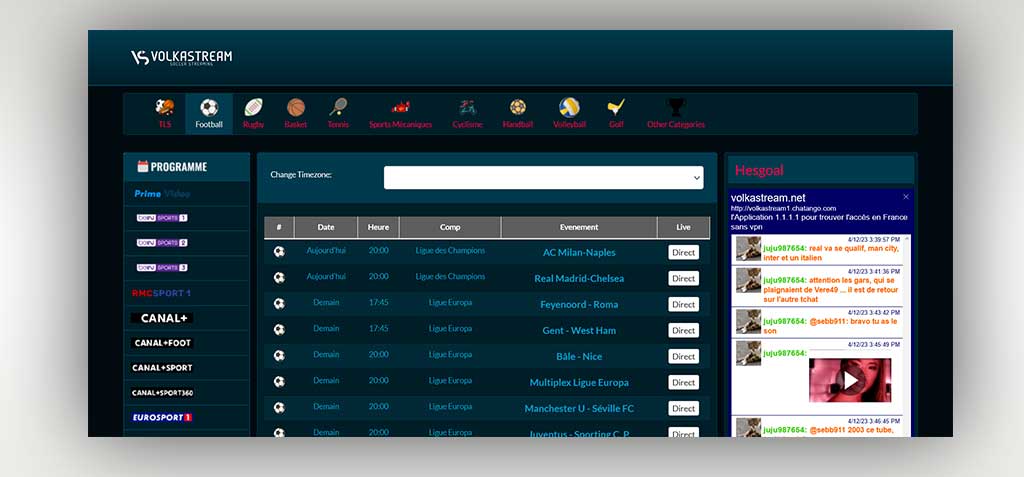The image size is (1024, 477).
Task: Open the Handball category
Action: tap(518, 113)
